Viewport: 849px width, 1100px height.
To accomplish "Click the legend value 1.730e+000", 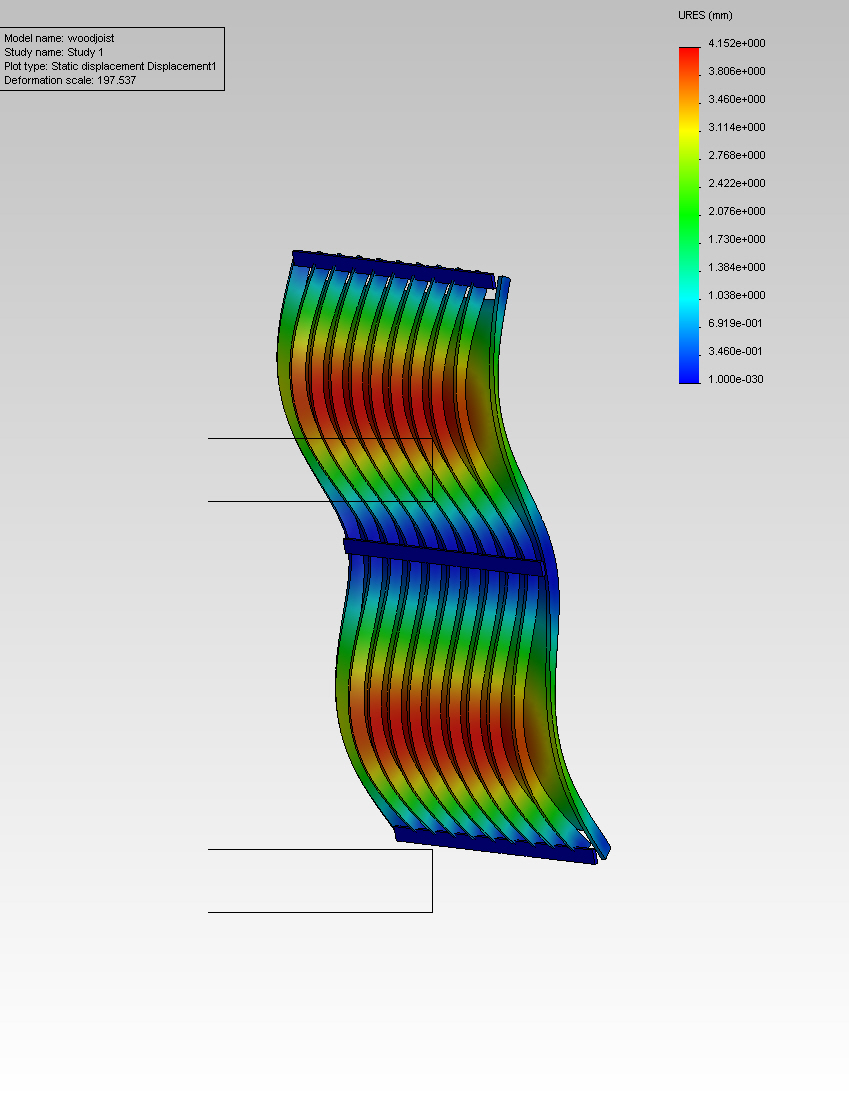I will (x=737, y=240).
